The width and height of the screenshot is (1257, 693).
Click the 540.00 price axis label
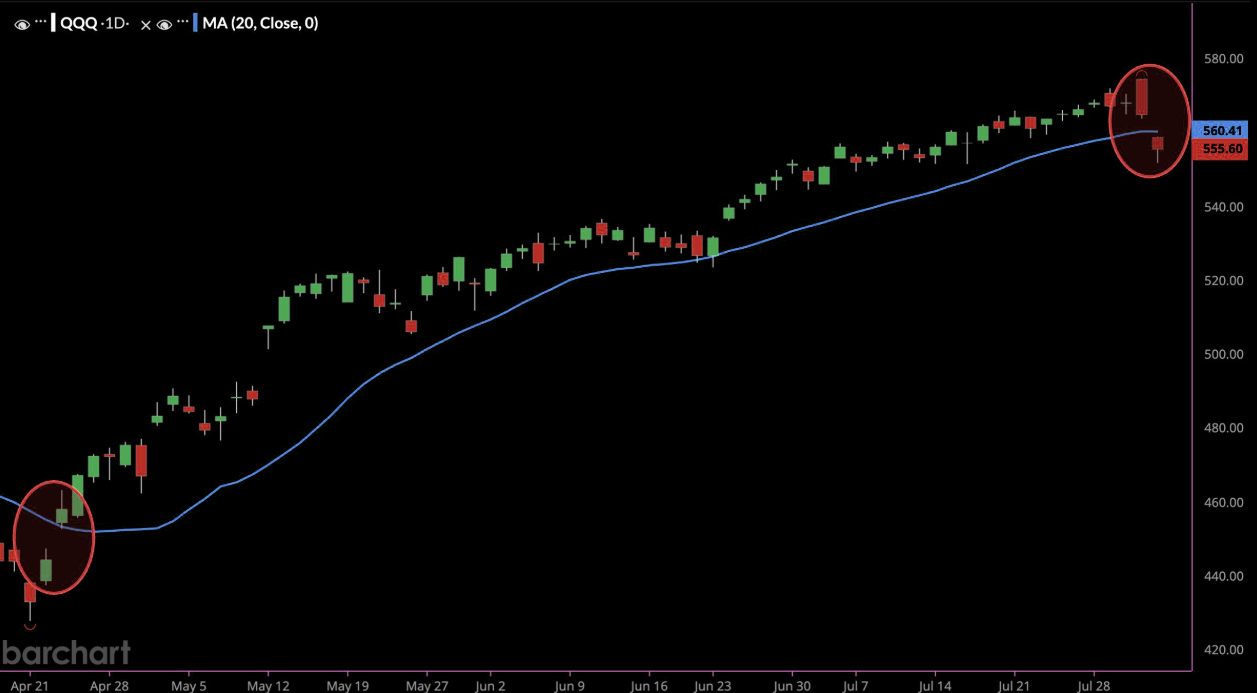click(x=1223, y=207)
